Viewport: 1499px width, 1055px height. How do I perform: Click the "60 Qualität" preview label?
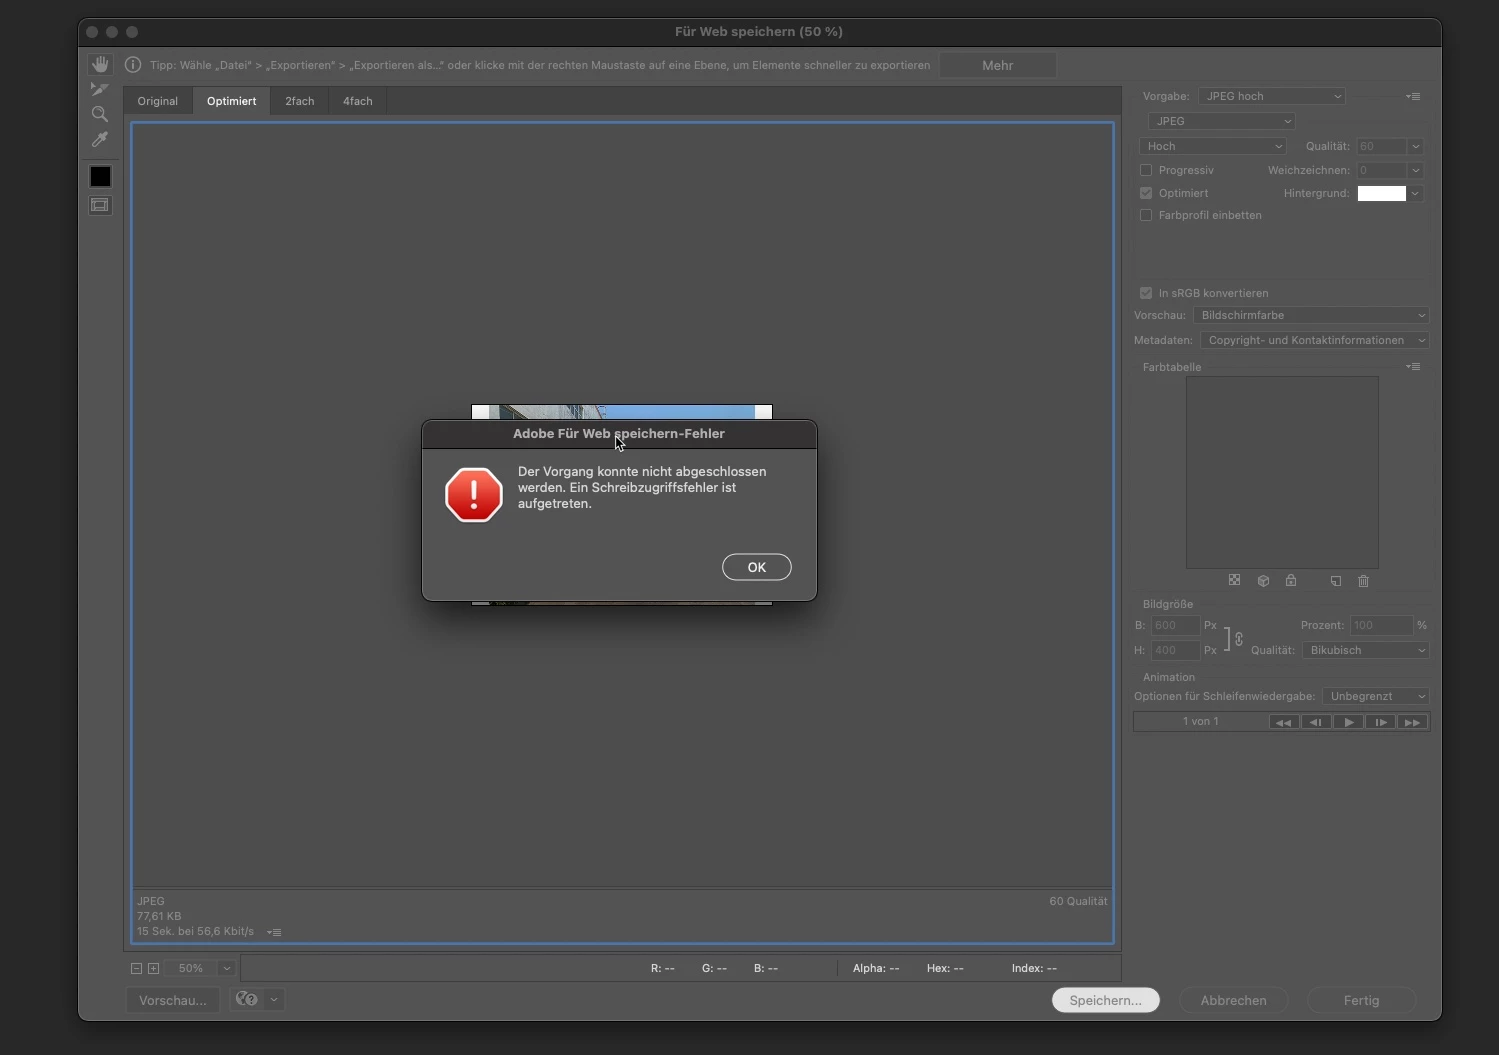click(1078, 901)
